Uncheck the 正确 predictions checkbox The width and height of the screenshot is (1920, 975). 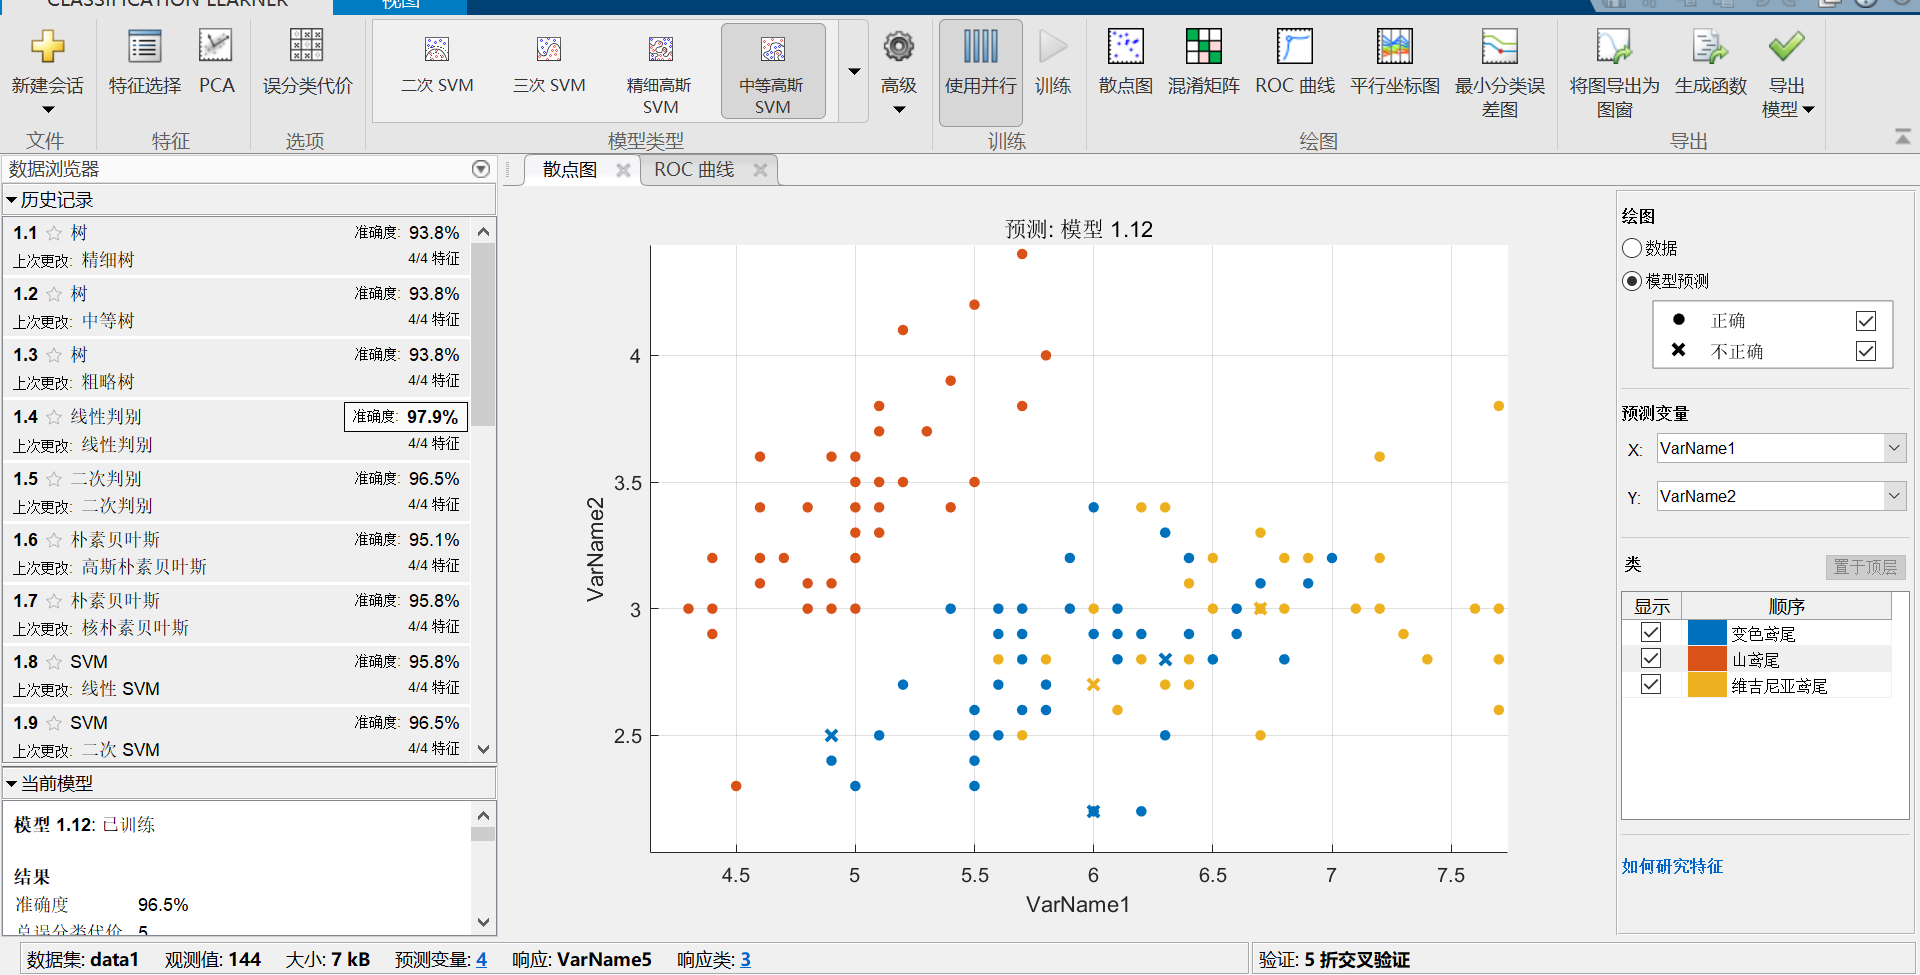point(1866,321)
